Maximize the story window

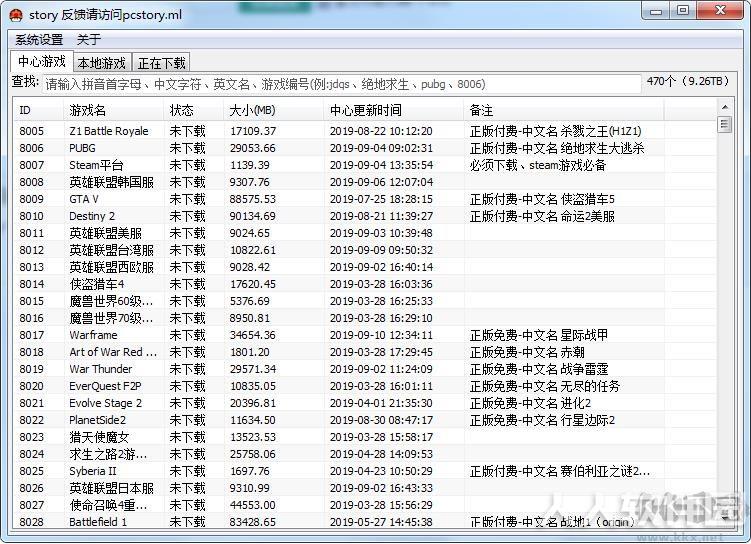(x=683, y=11)
